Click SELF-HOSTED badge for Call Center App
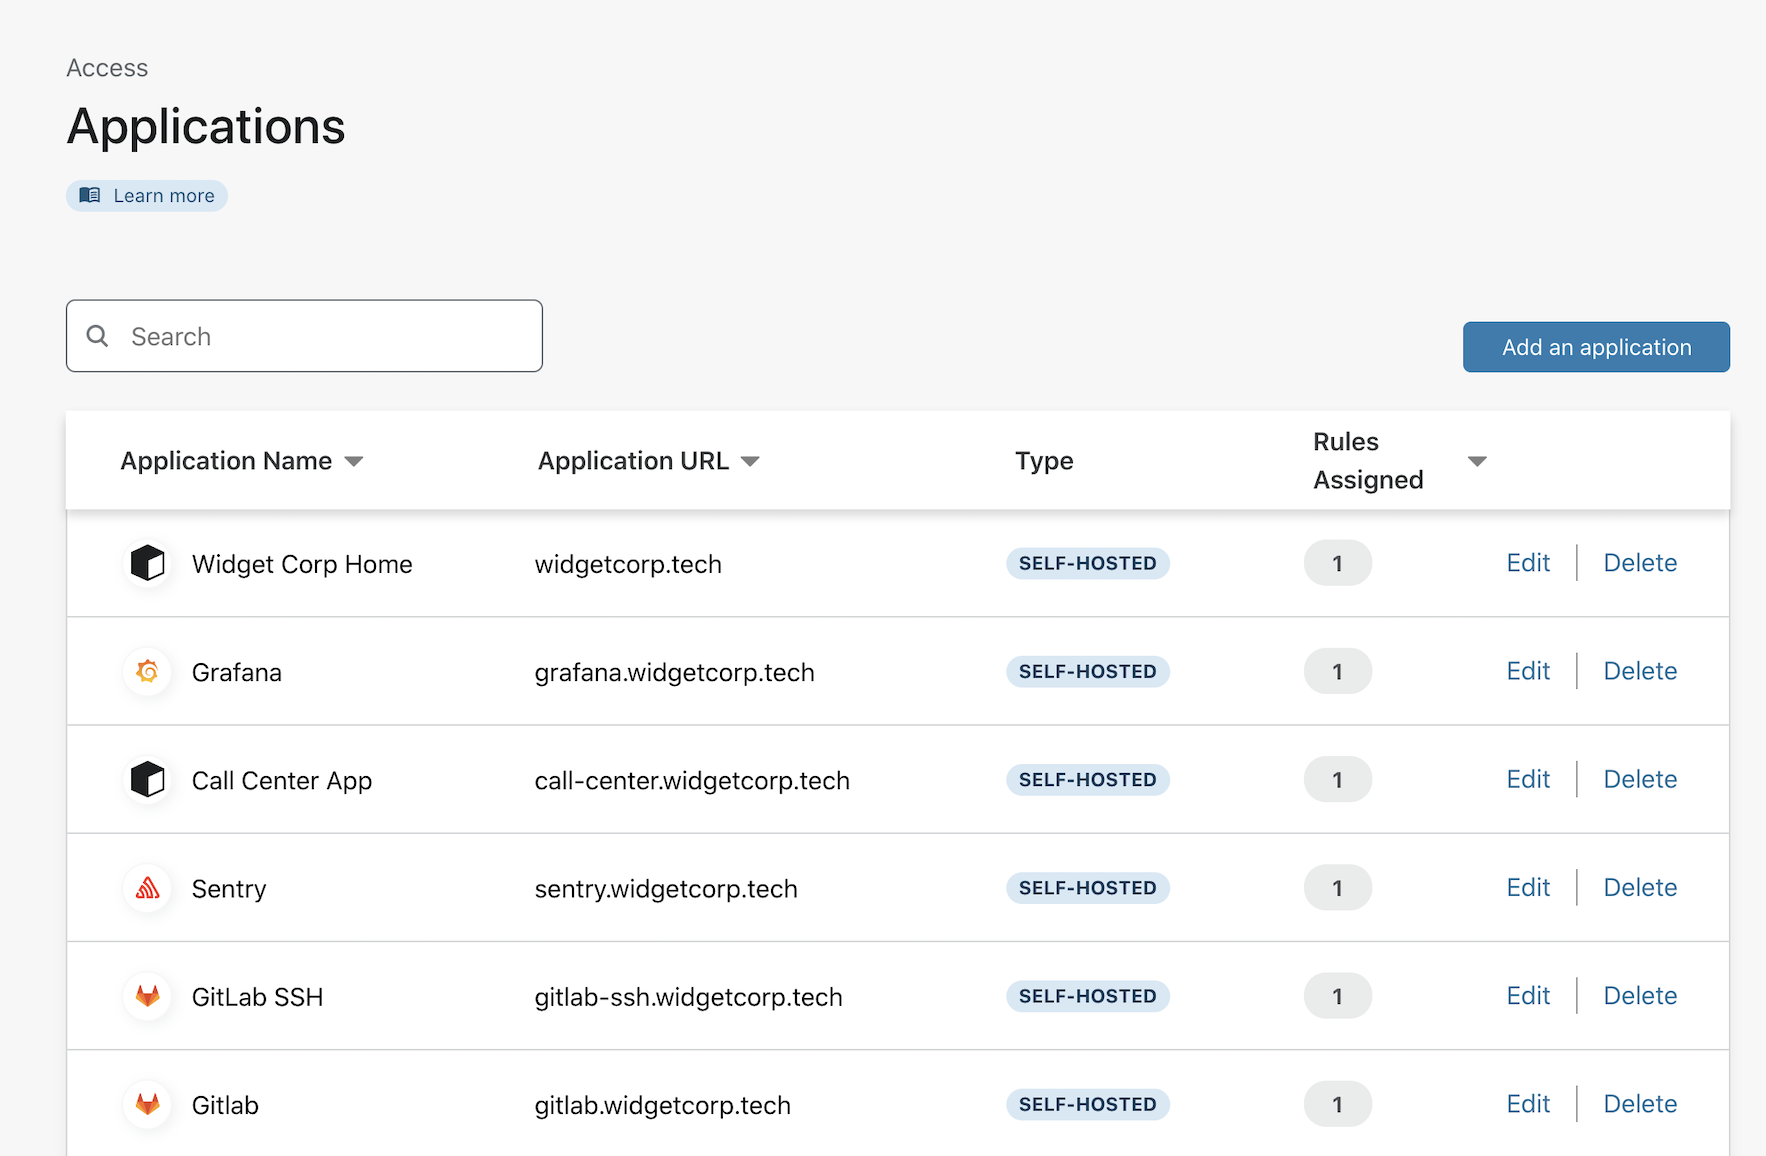 pos(1087,780)
